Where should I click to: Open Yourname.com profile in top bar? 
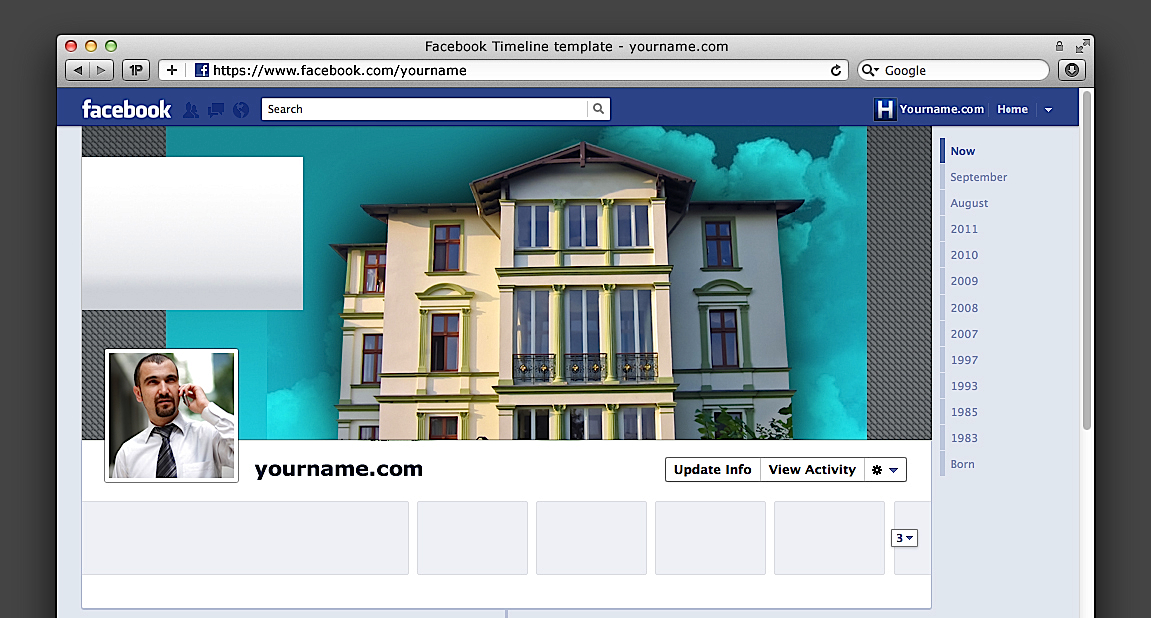tap(930, 110)
